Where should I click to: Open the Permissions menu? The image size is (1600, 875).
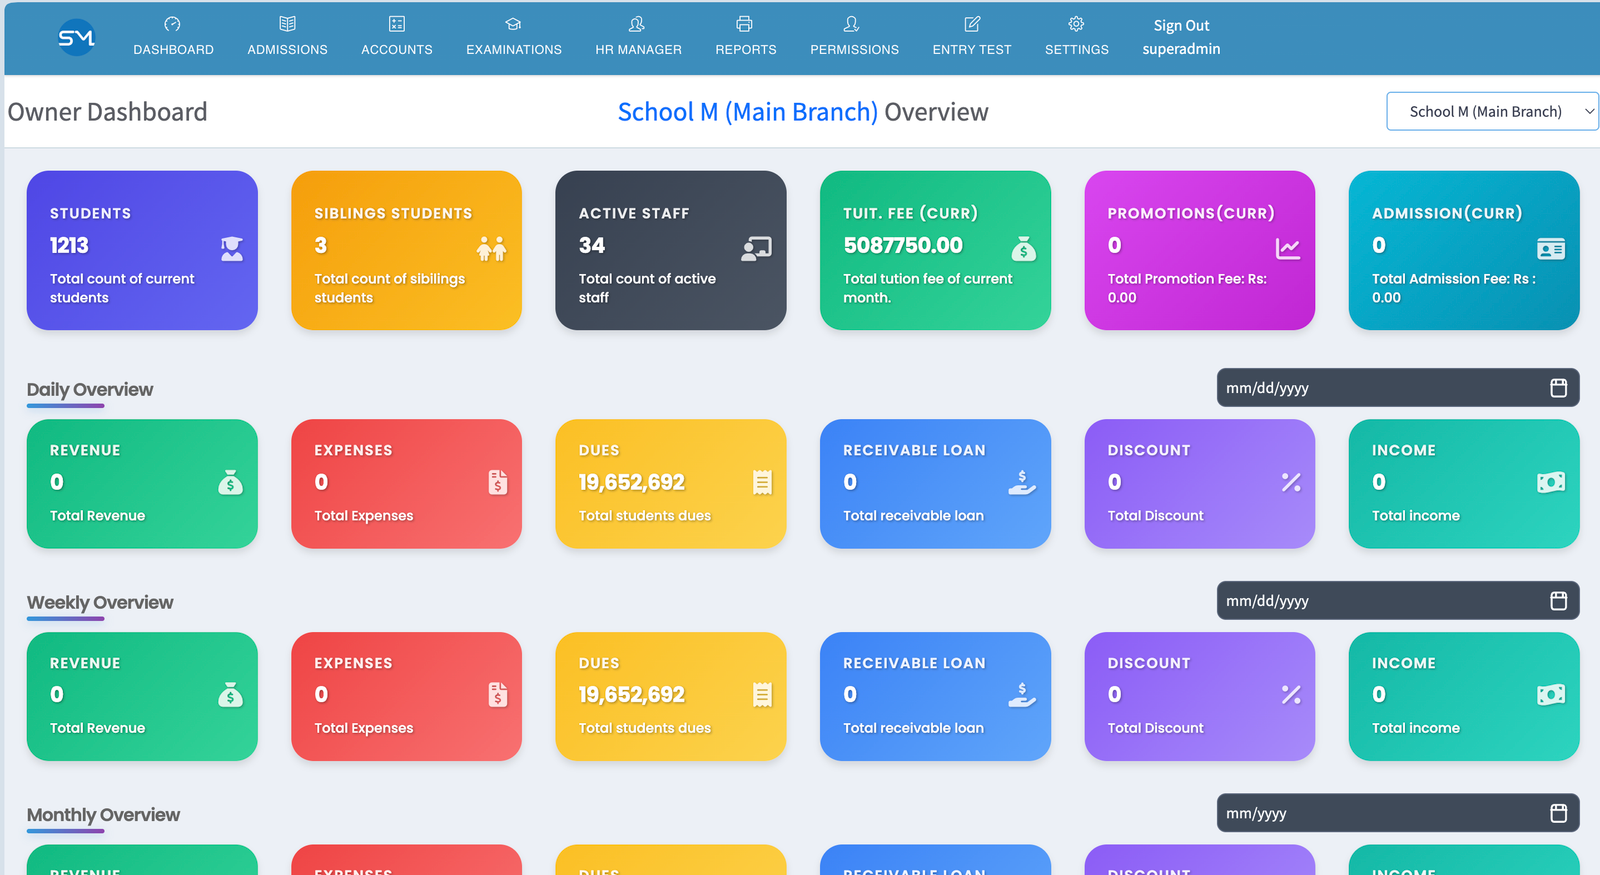click(854, 37)
